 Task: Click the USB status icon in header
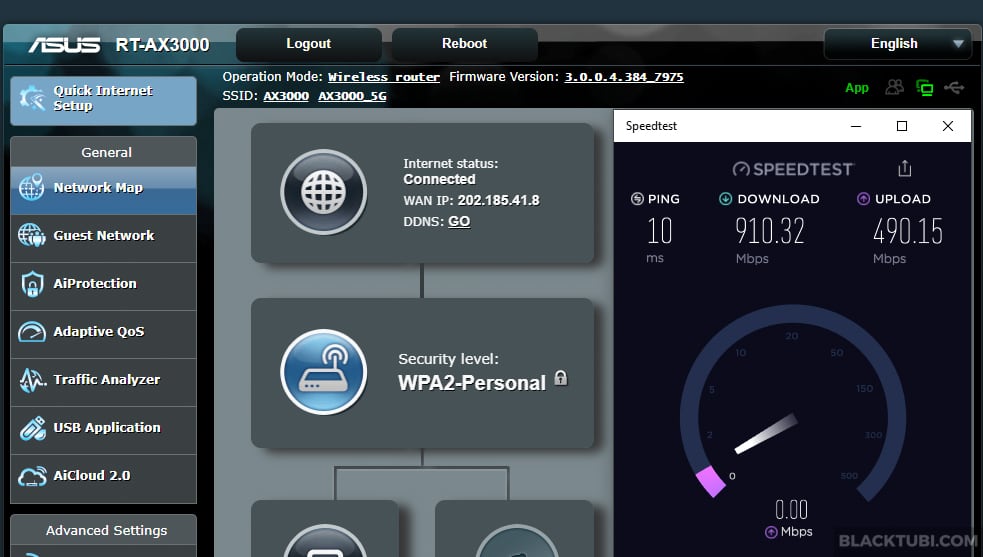tap(954, 87)
